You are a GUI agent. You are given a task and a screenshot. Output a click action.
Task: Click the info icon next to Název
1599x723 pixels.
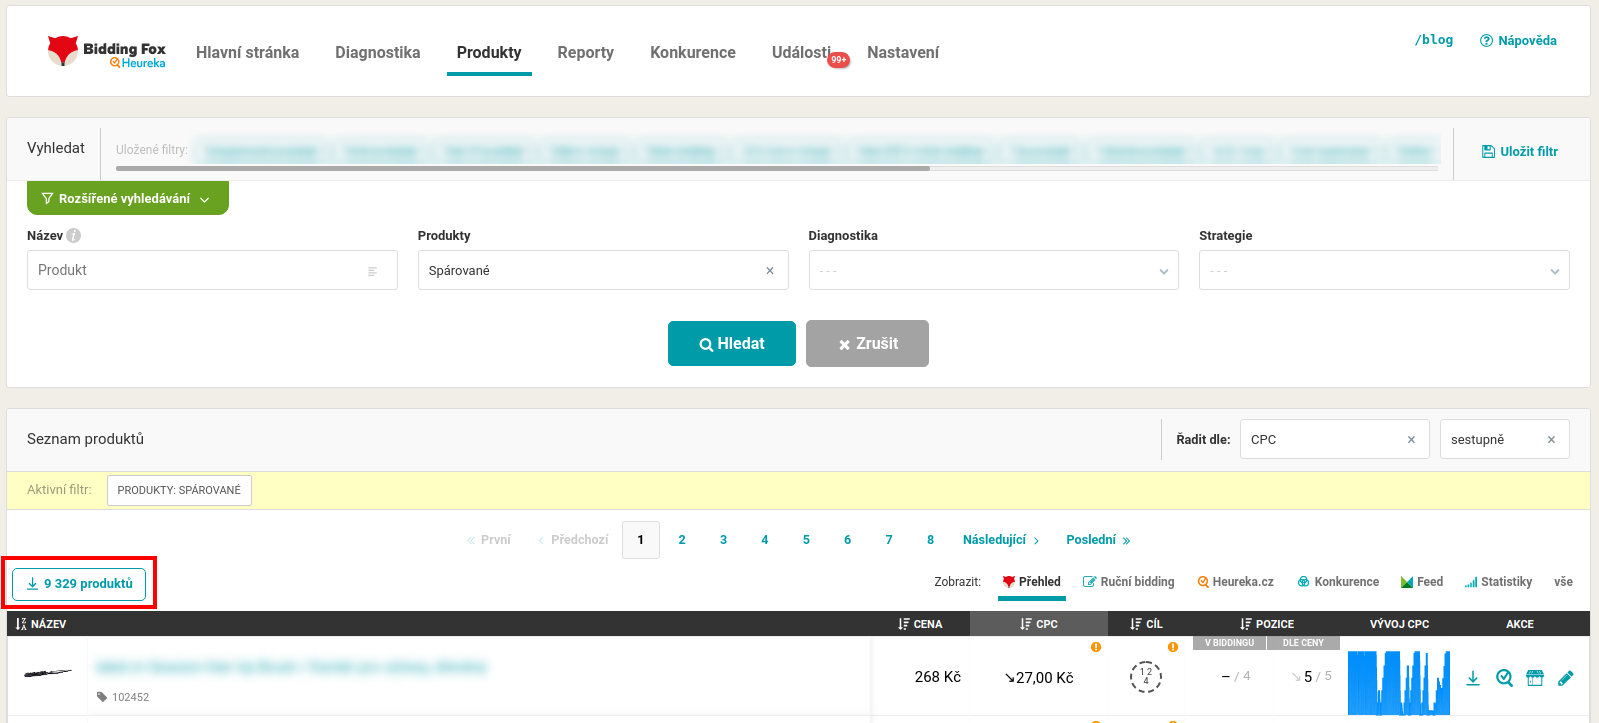click(74, 236)
